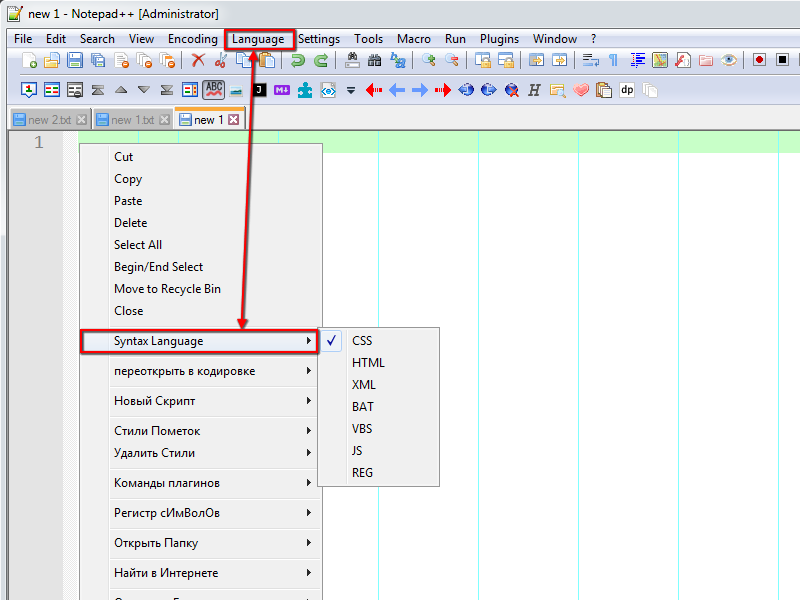
Task: Toggle the monitoring eye icon
Action: click(729, 60)
